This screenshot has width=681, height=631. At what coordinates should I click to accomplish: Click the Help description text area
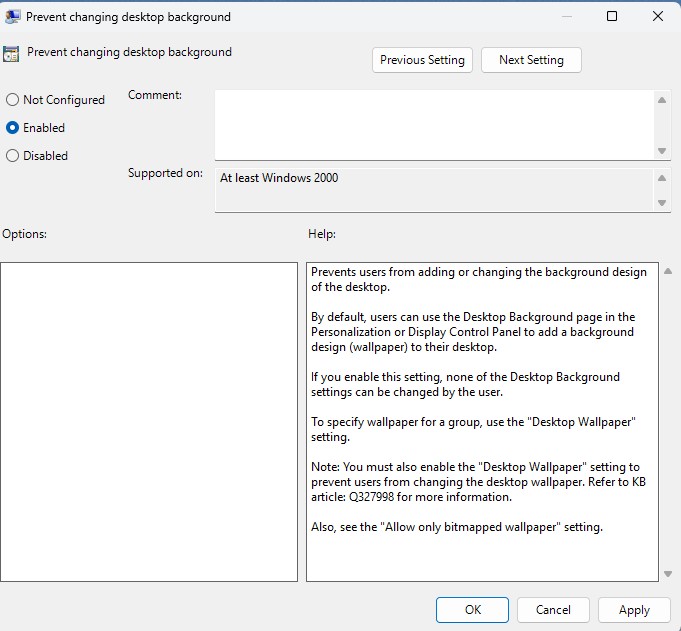(482, 421)
